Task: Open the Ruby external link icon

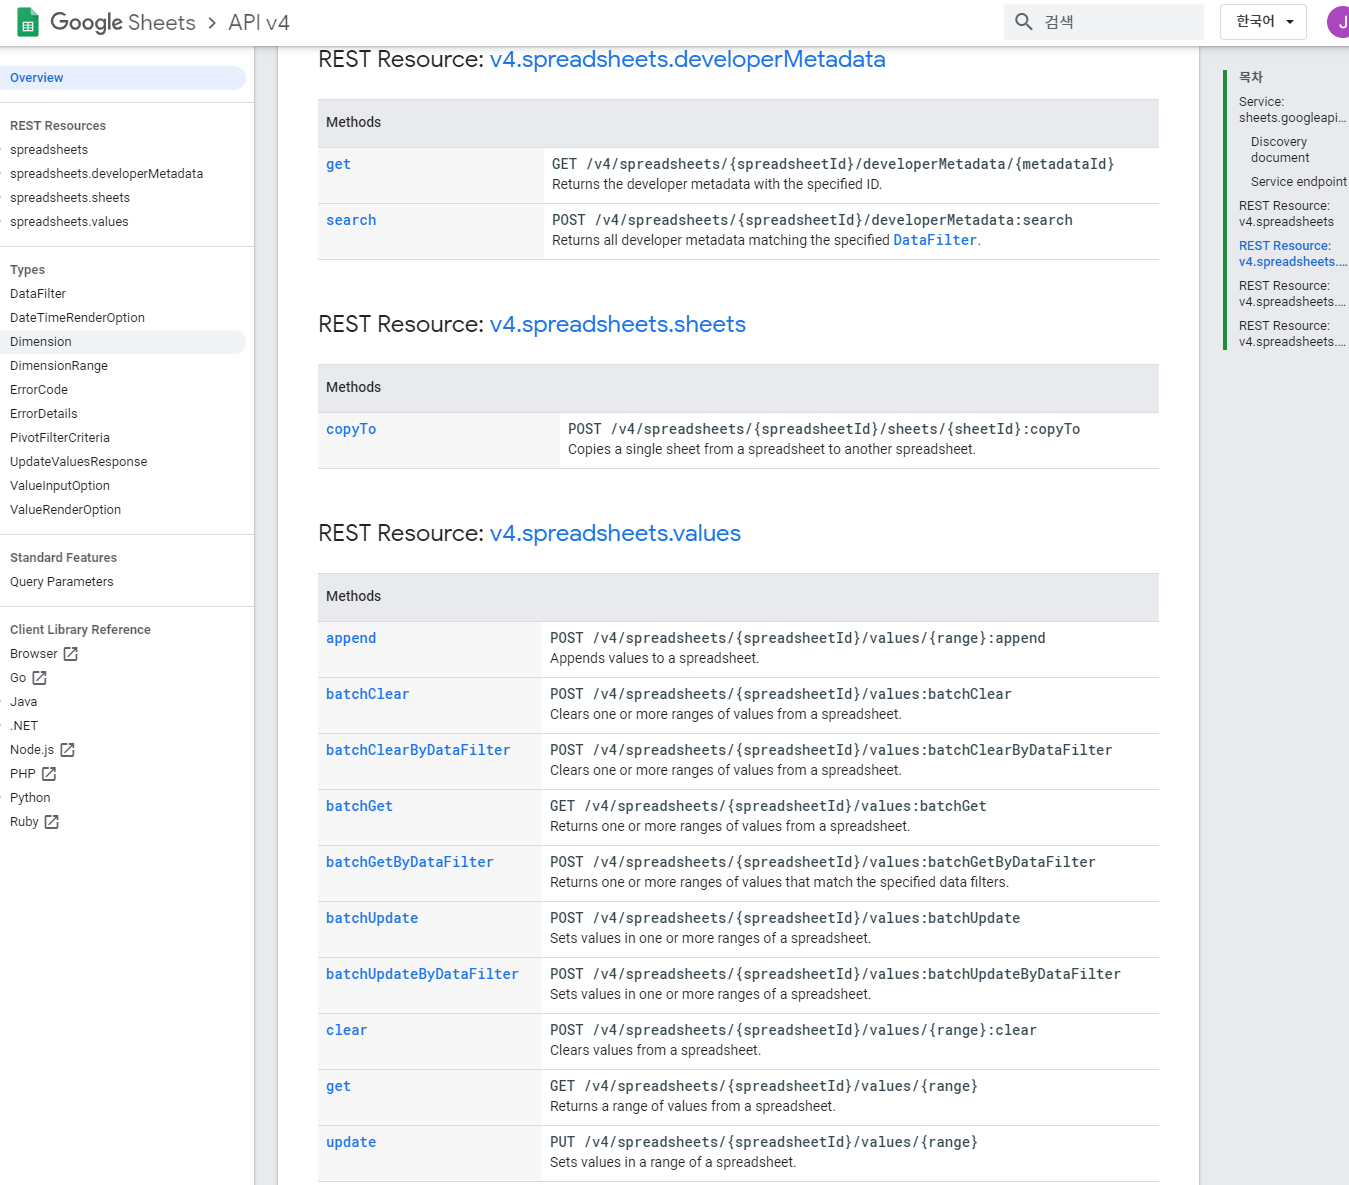Action: [x=52, y=822]
